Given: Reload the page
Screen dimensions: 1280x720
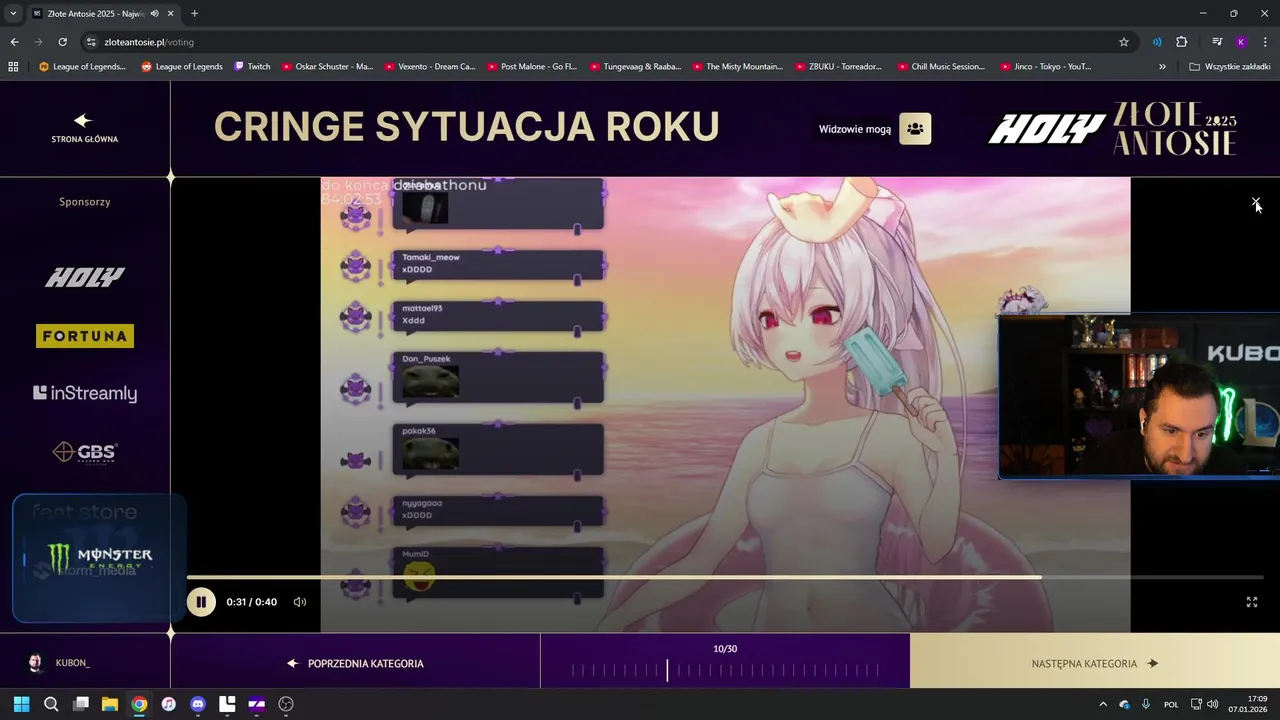Looking at the screenshot, I should point(62,42).
